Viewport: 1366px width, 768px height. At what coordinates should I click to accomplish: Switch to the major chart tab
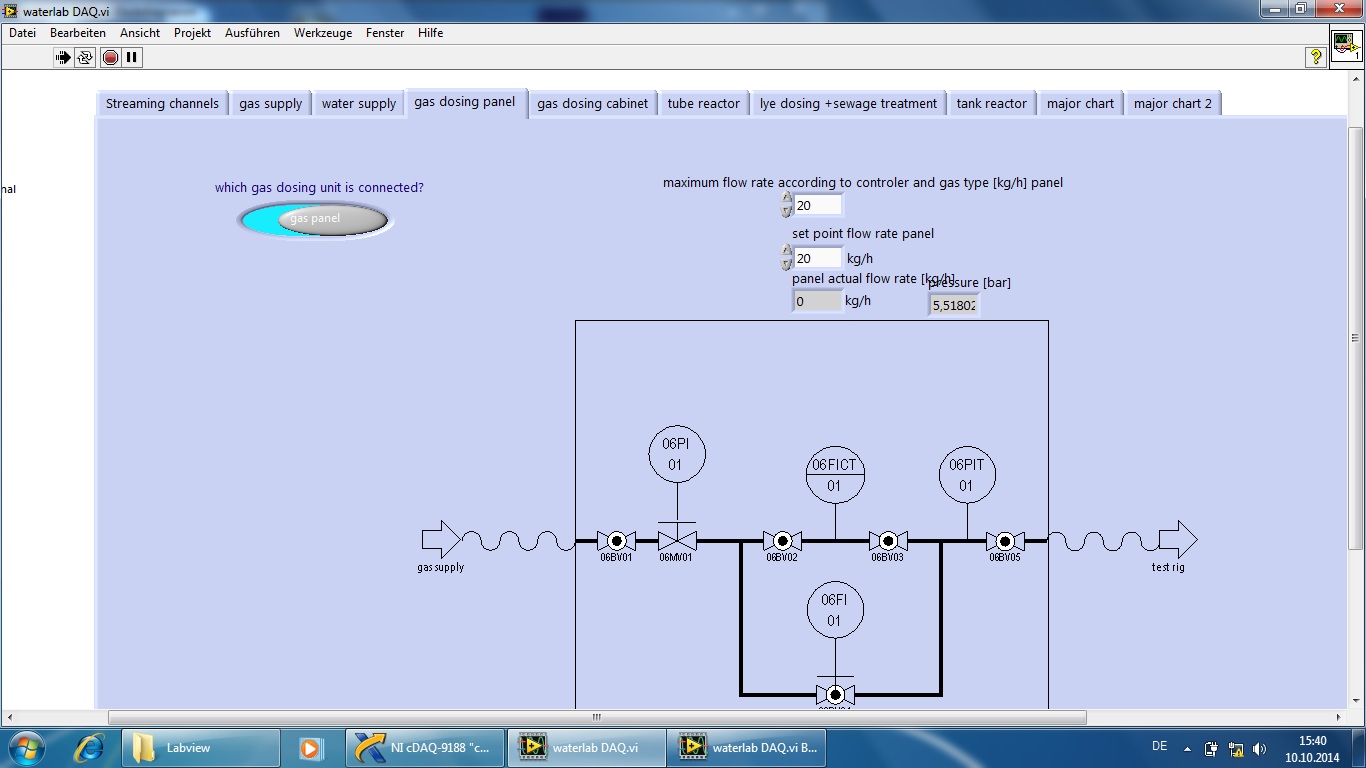pos(1080,104)
